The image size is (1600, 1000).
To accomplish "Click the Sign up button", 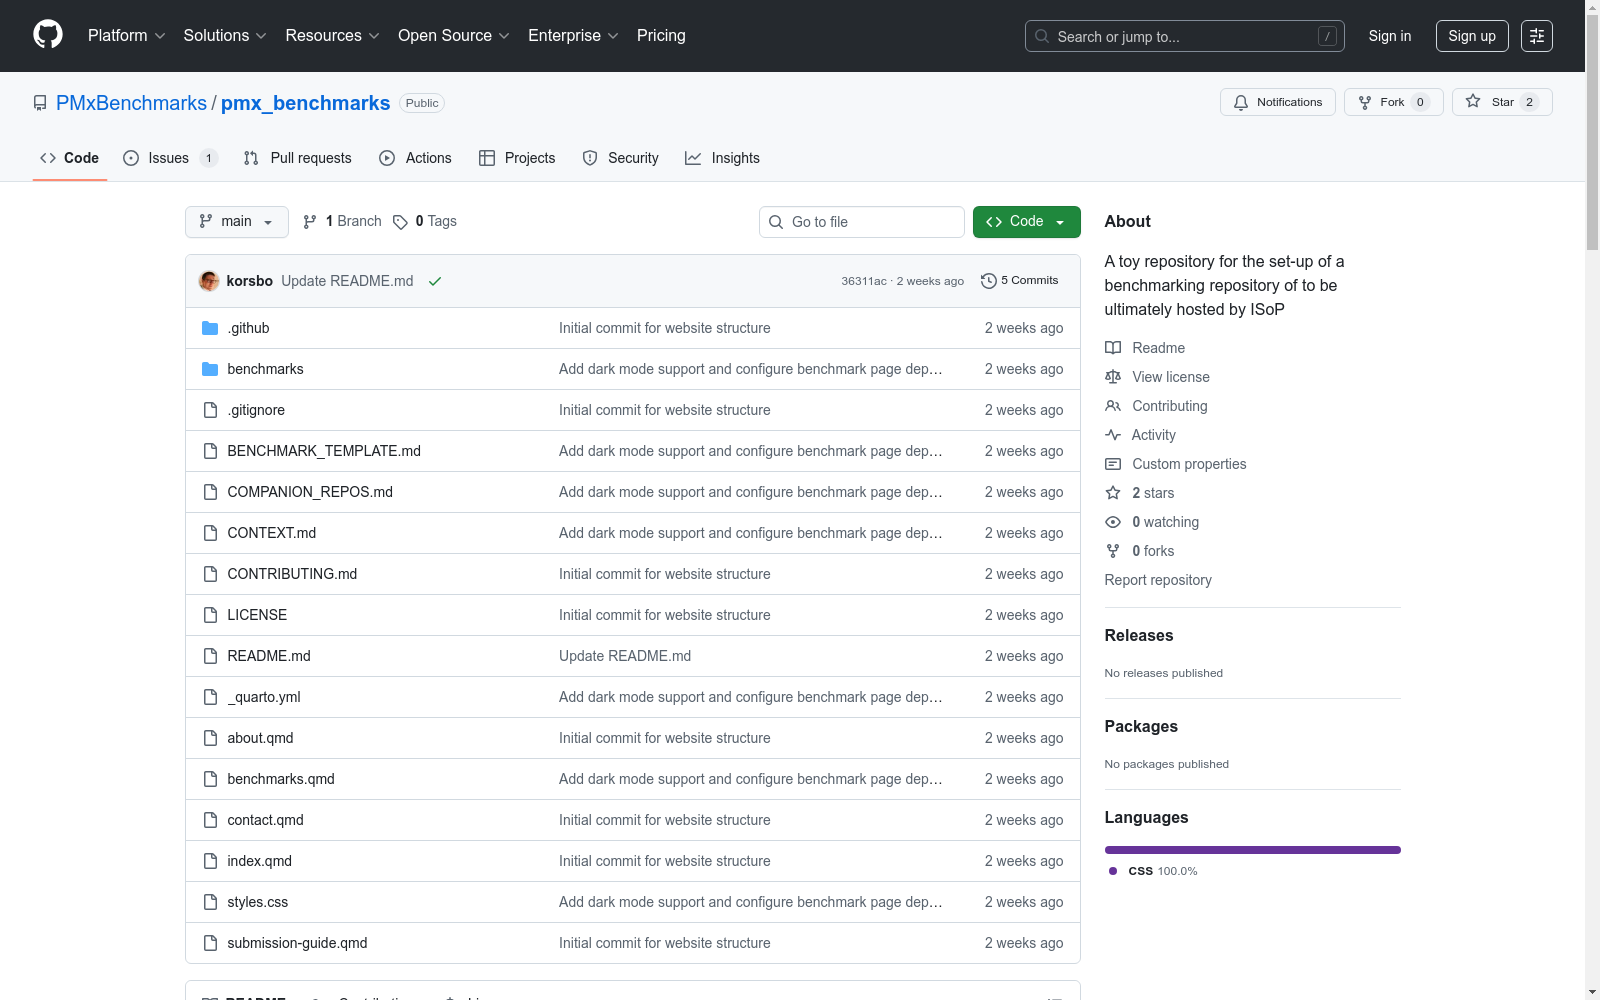I will click(x=1472, y=36).
